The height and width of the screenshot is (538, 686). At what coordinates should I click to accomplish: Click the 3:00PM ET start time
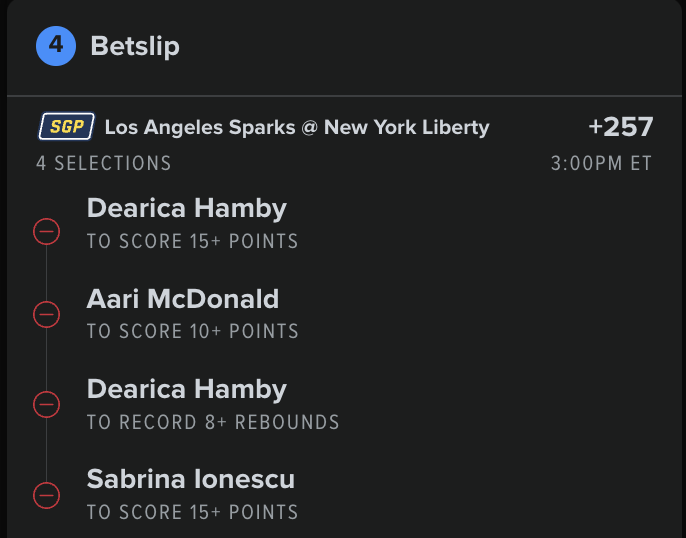click(601, 163)
